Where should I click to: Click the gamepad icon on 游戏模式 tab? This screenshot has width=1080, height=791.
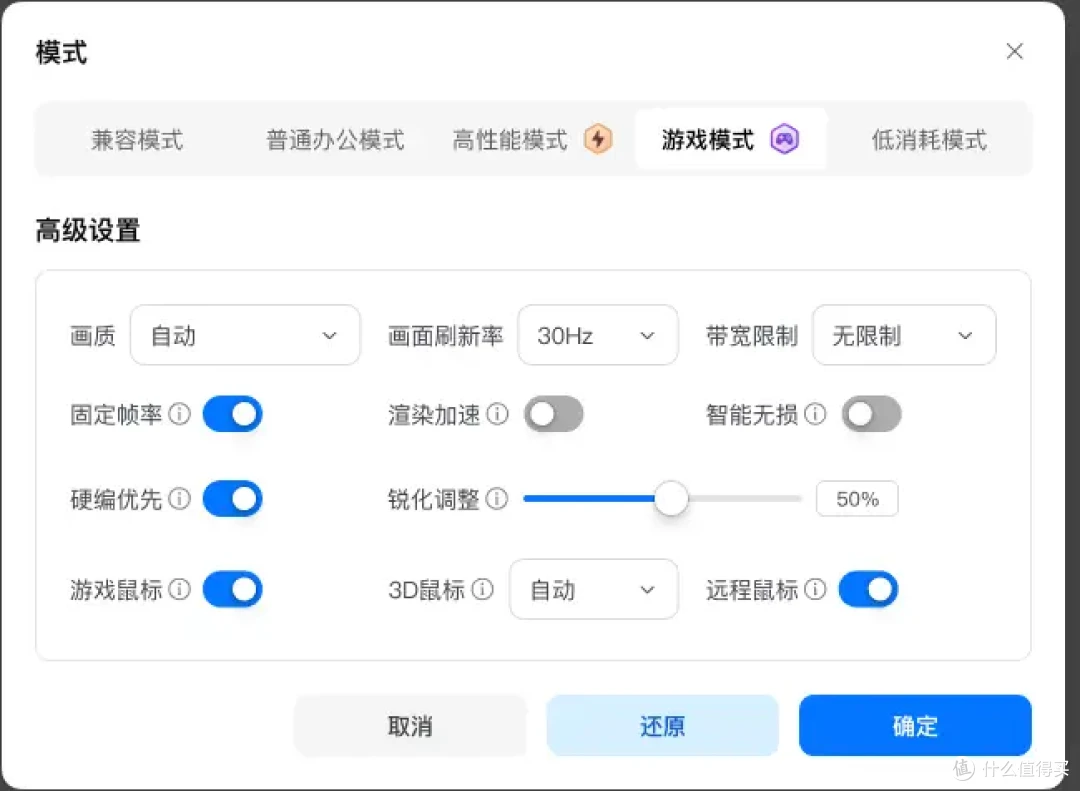(x=785, y=139)
